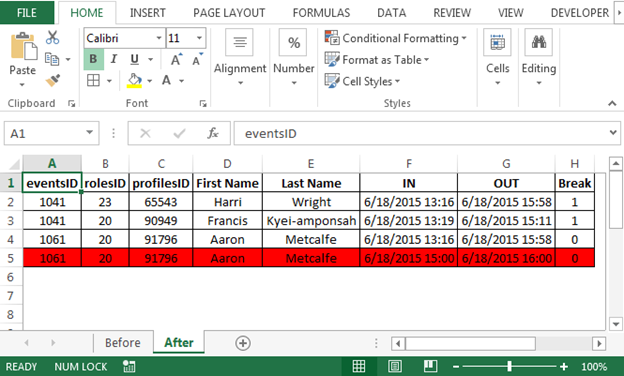Open the Name Box dropdown arrow
624x376 pixels.
coord(90,133)
